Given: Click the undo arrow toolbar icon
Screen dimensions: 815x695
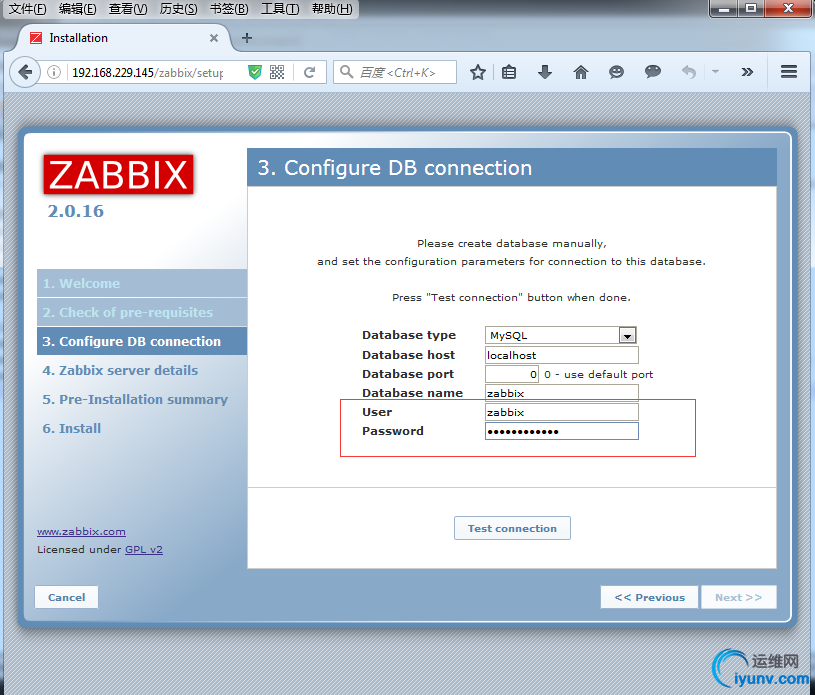Looking at the screenshot, I should [x=689, y=72].
